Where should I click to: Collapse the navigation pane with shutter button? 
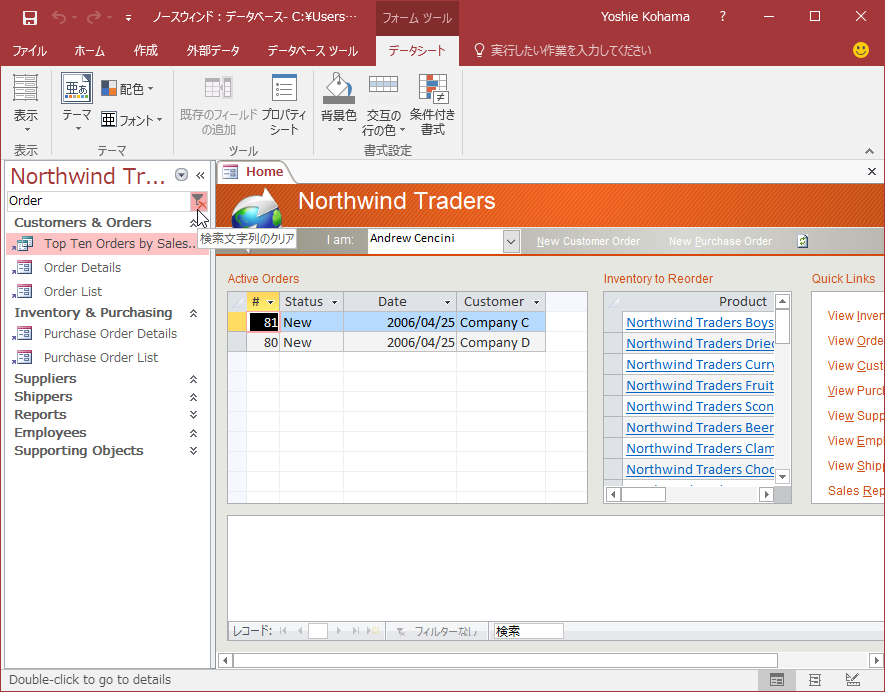coord(200,176)
